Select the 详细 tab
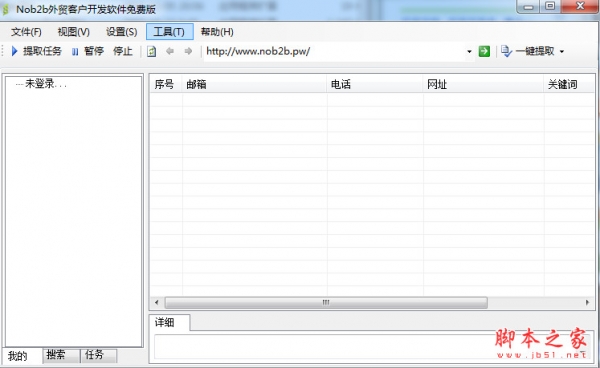The height and width of the screenshot is (368, 600). (x=169, y=322)
